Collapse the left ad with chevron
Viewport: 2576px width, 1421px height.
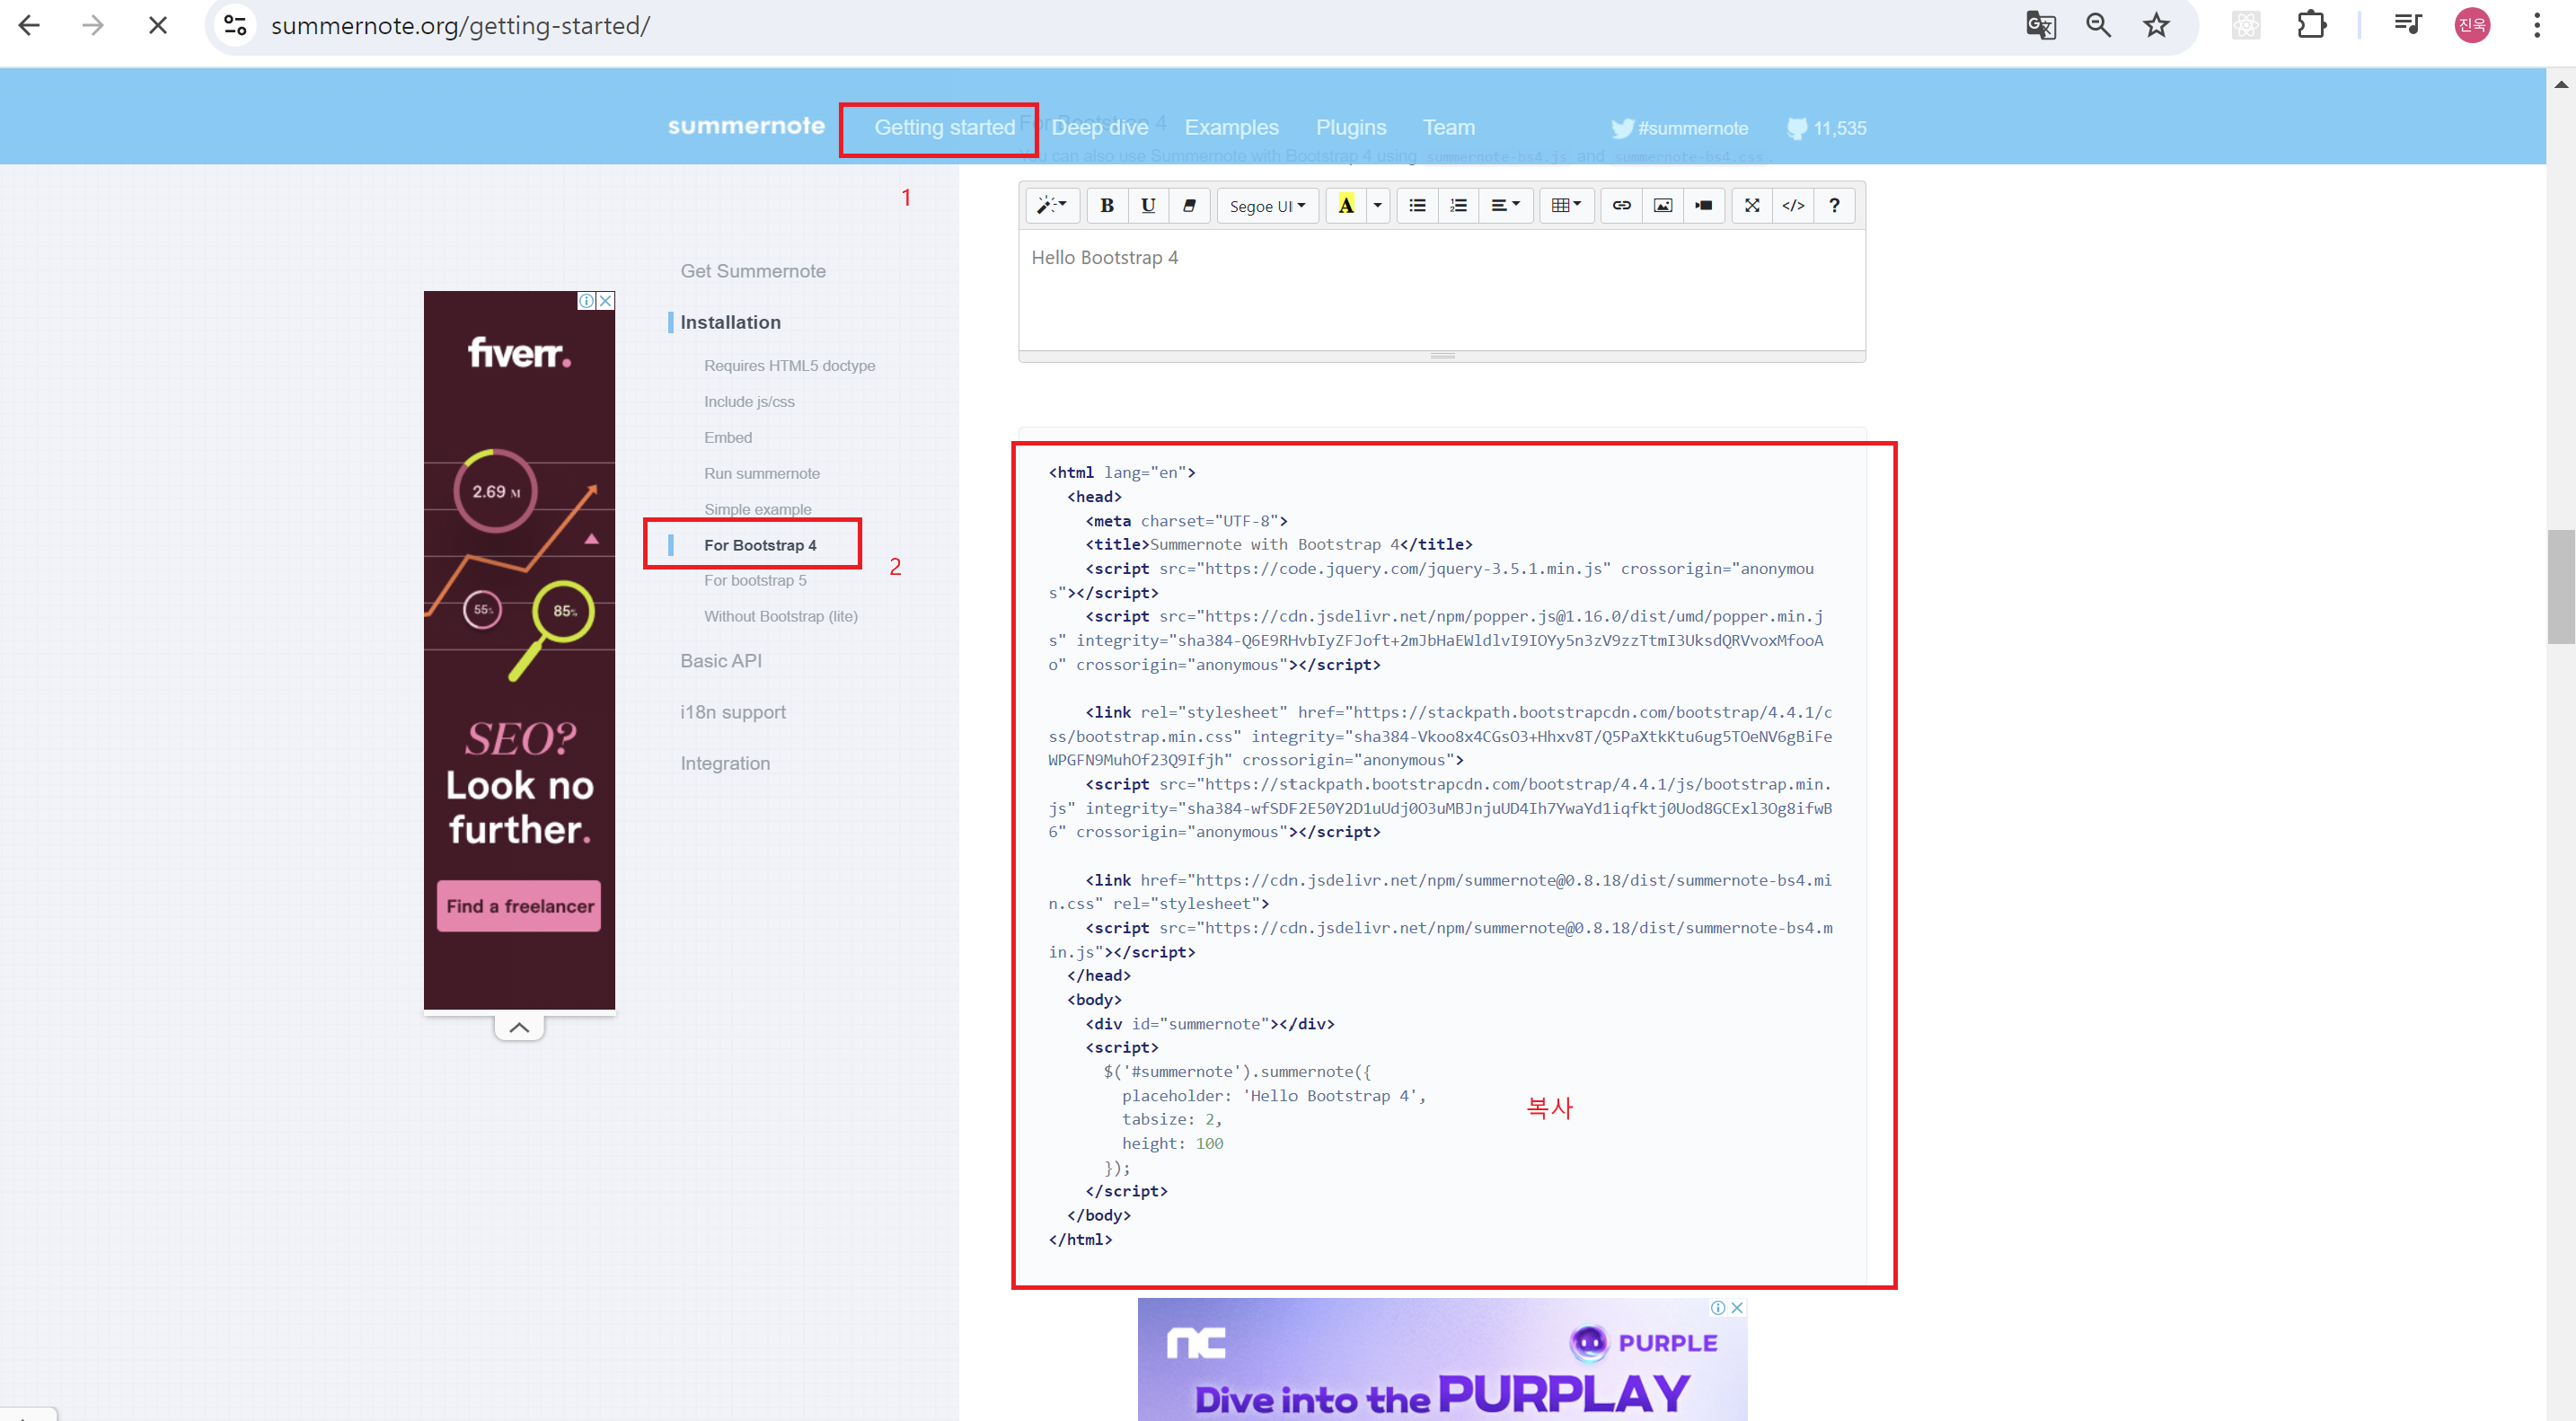pos(519,1027)
